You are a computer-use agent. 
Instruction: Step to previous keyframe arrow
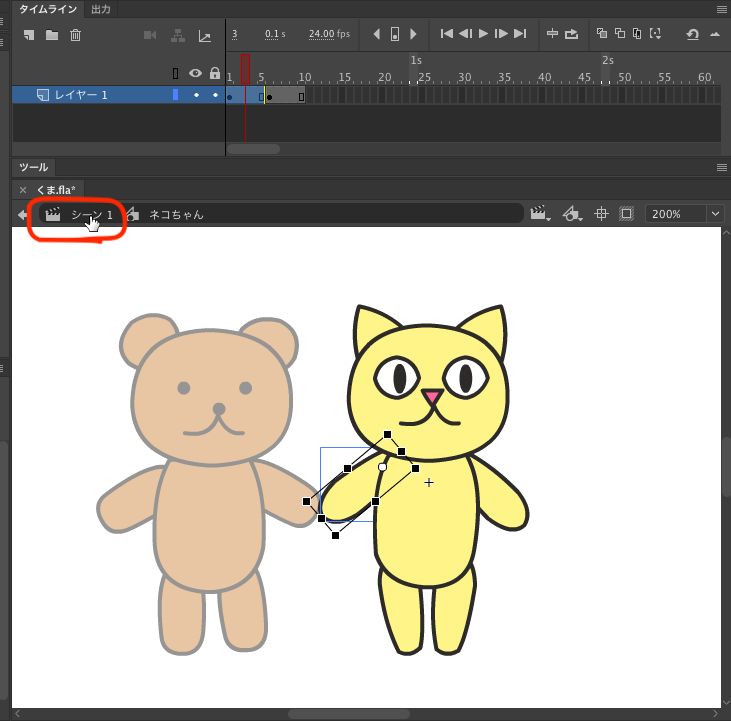(x=377, y=34)
